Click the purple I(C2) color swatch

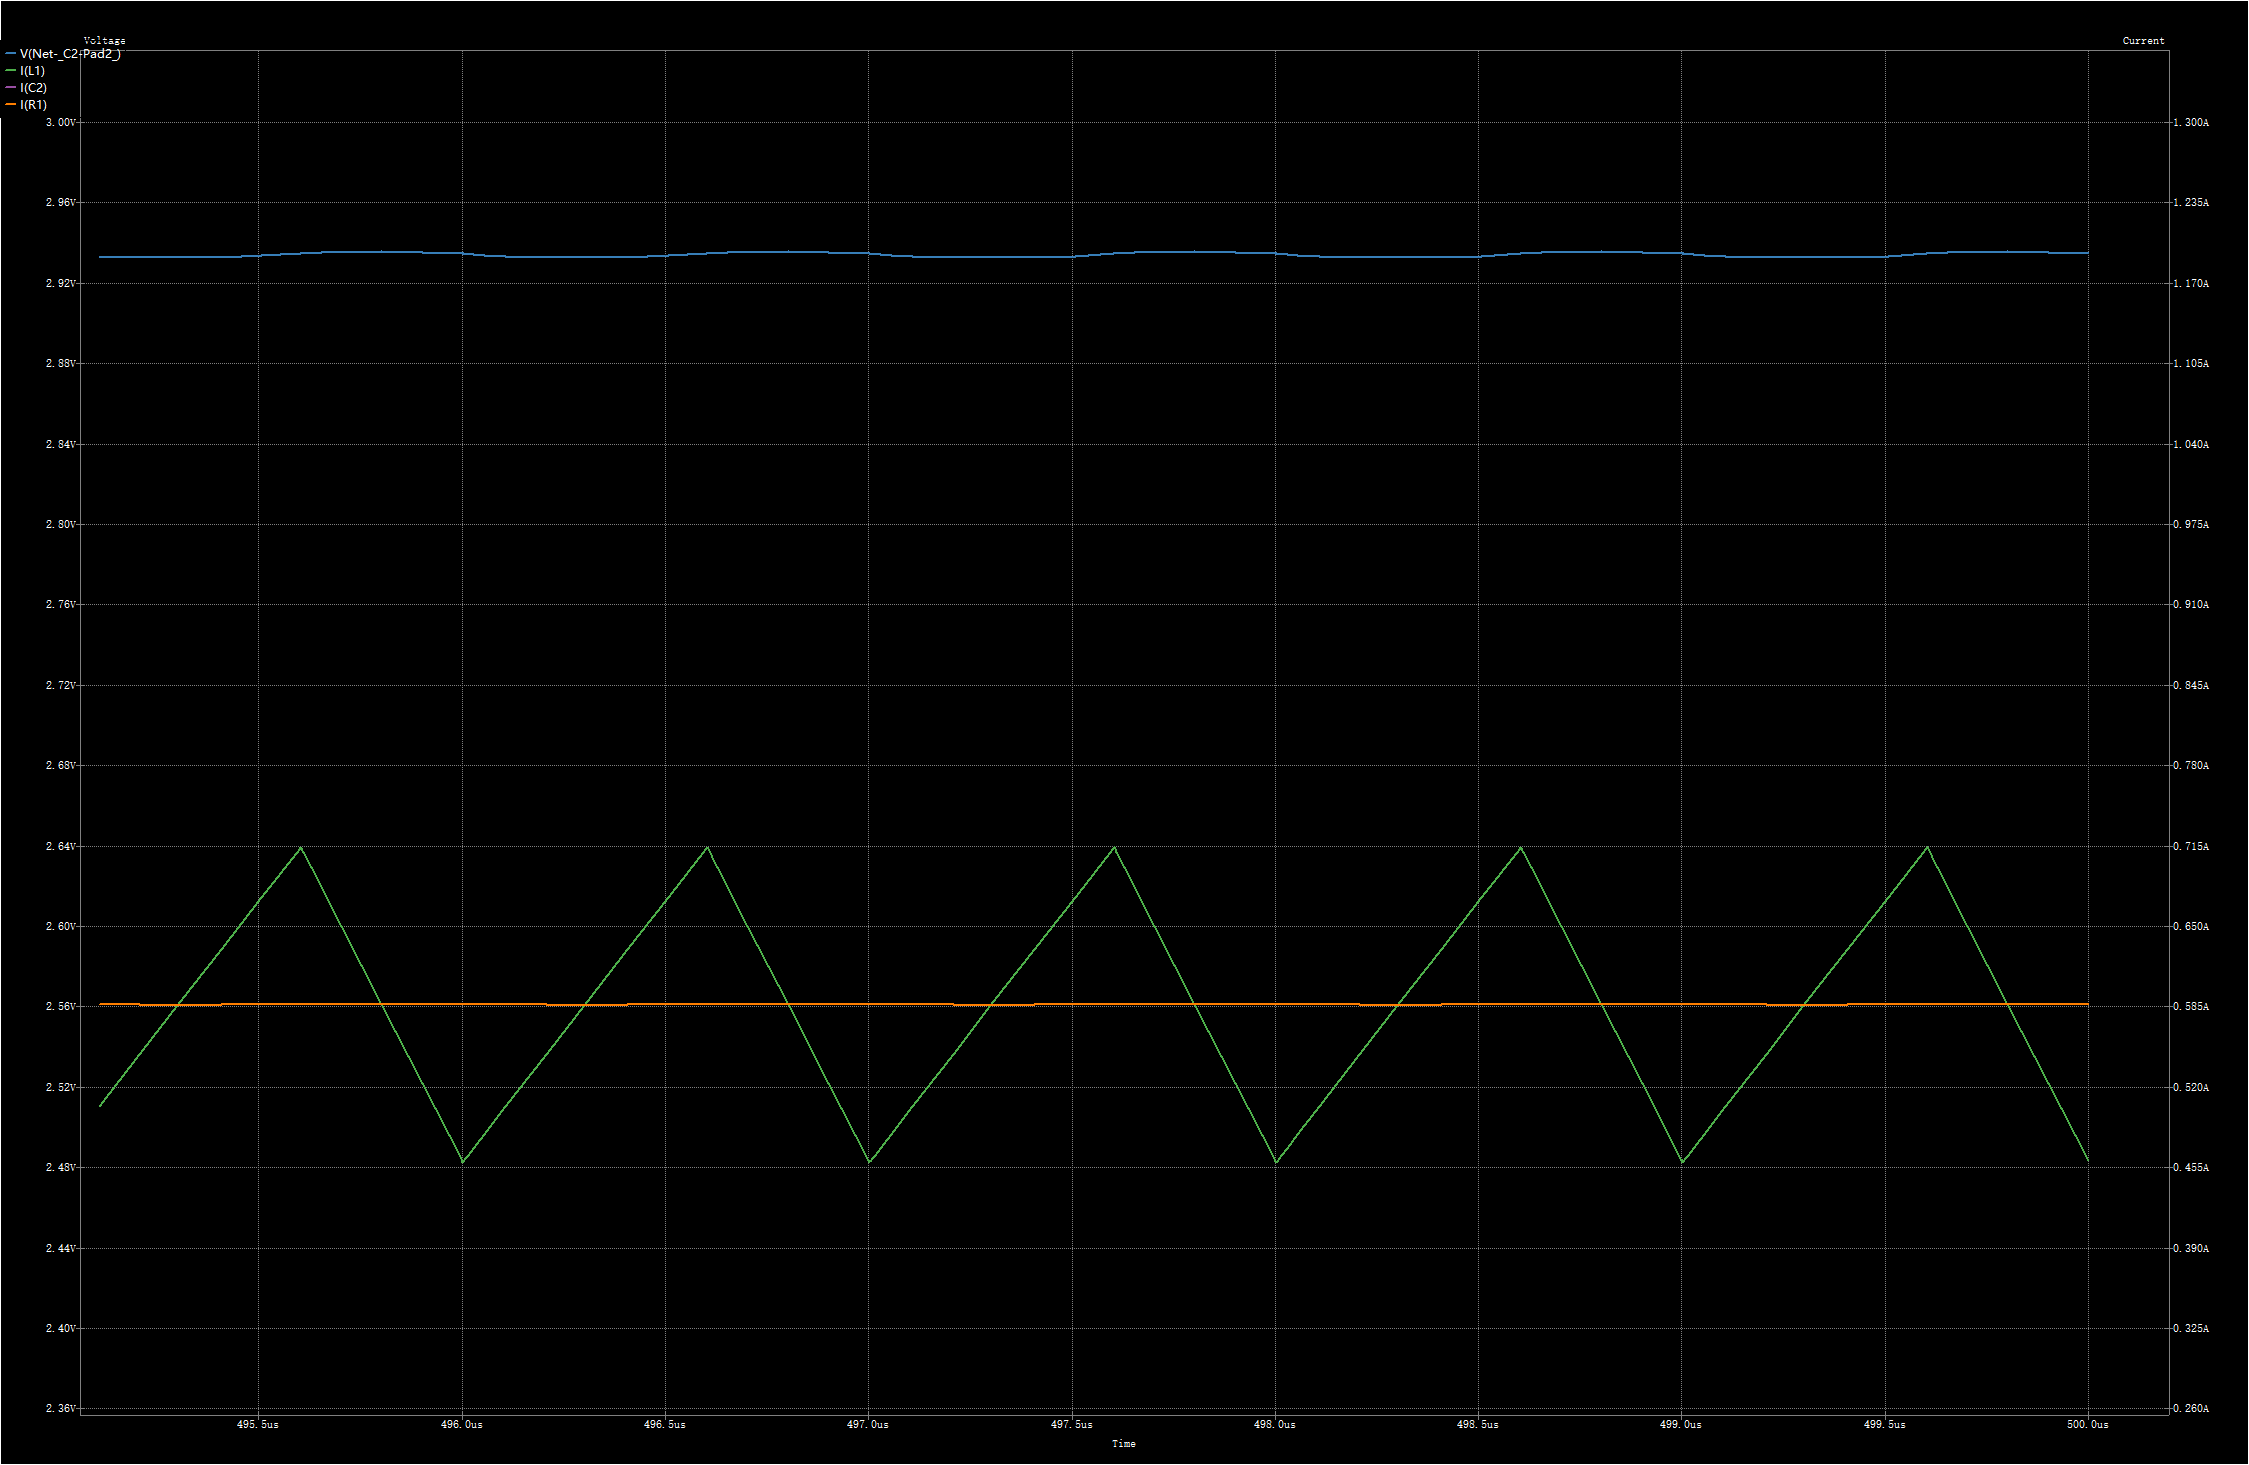(11, 88)
